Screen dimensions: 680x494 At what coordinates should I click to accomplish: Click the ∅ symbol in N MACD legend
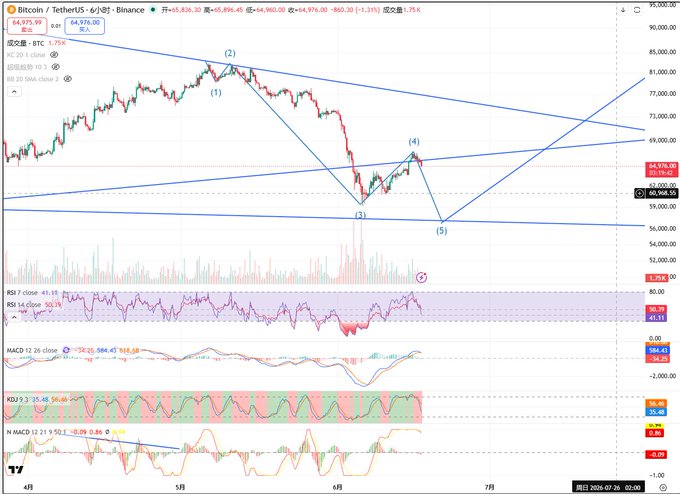(107, 432)
